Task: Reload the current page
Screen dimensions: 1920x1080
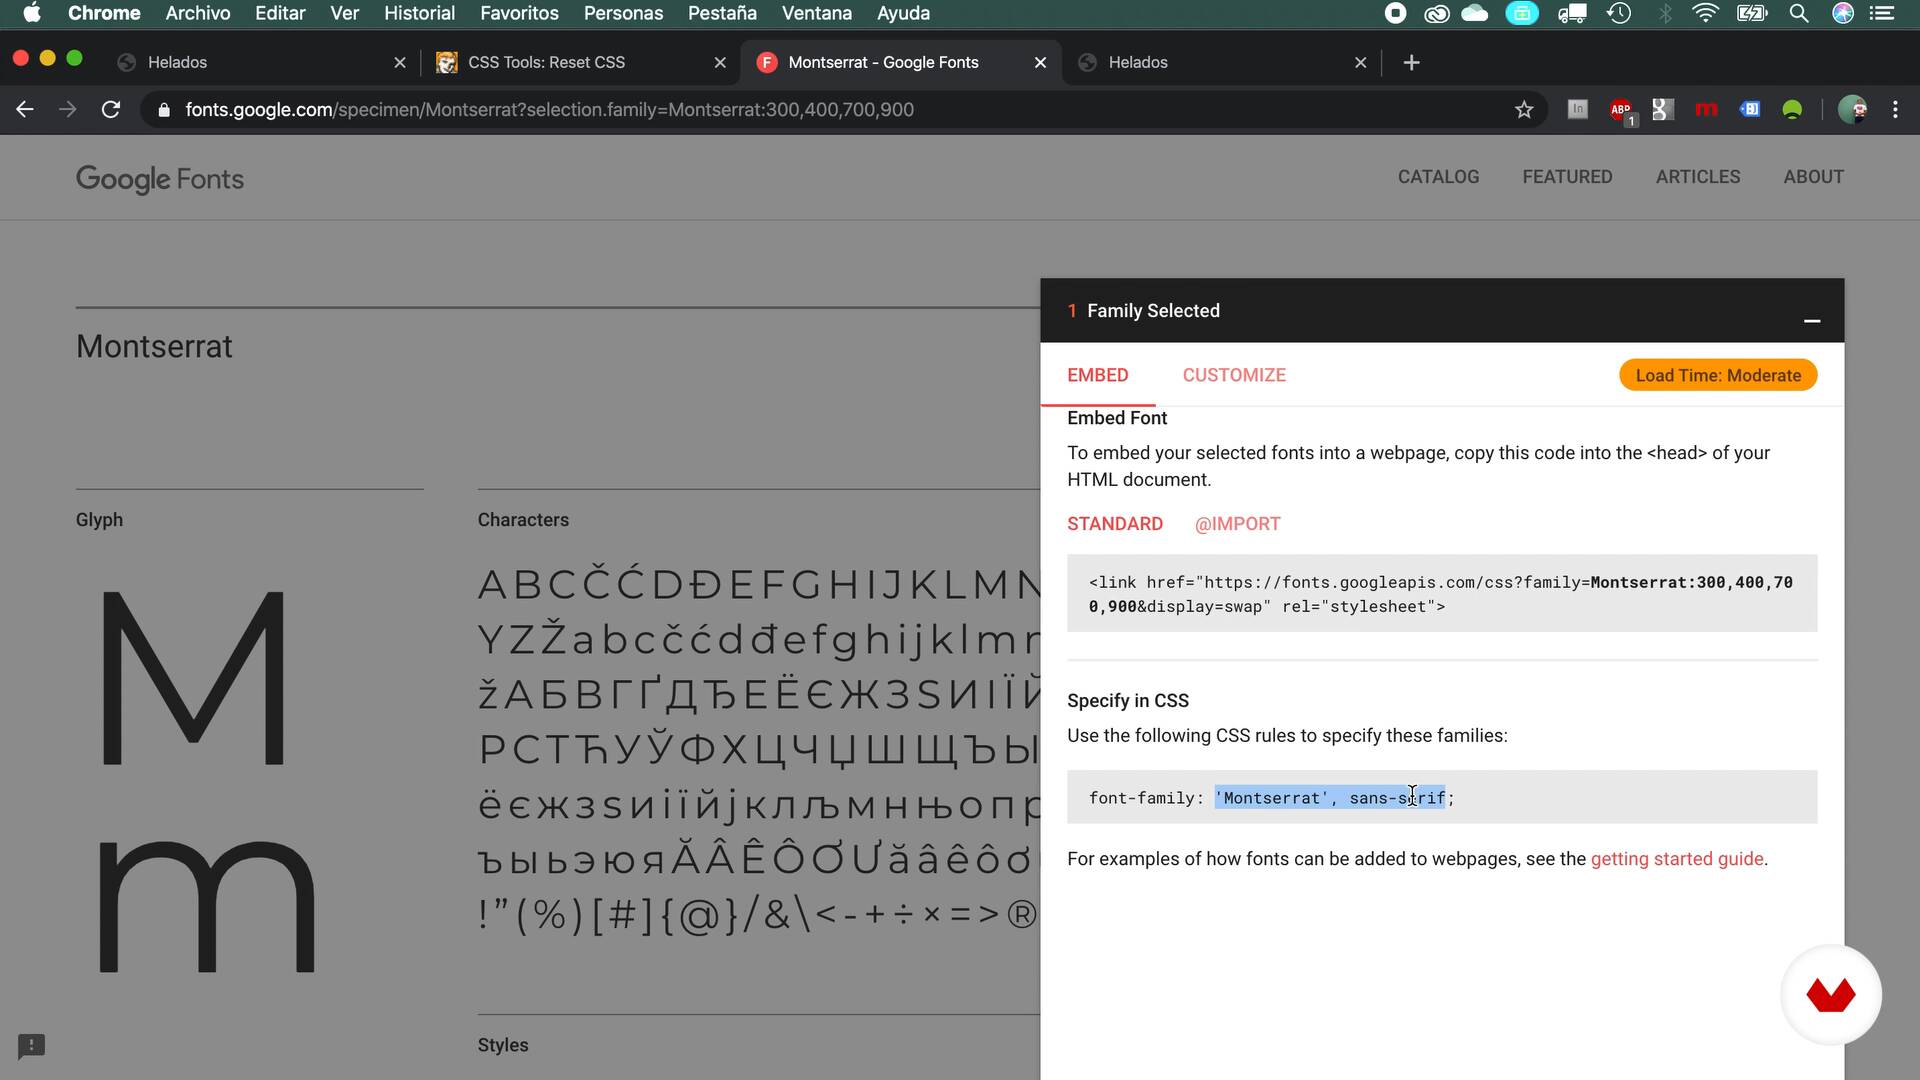Action: 111,110
